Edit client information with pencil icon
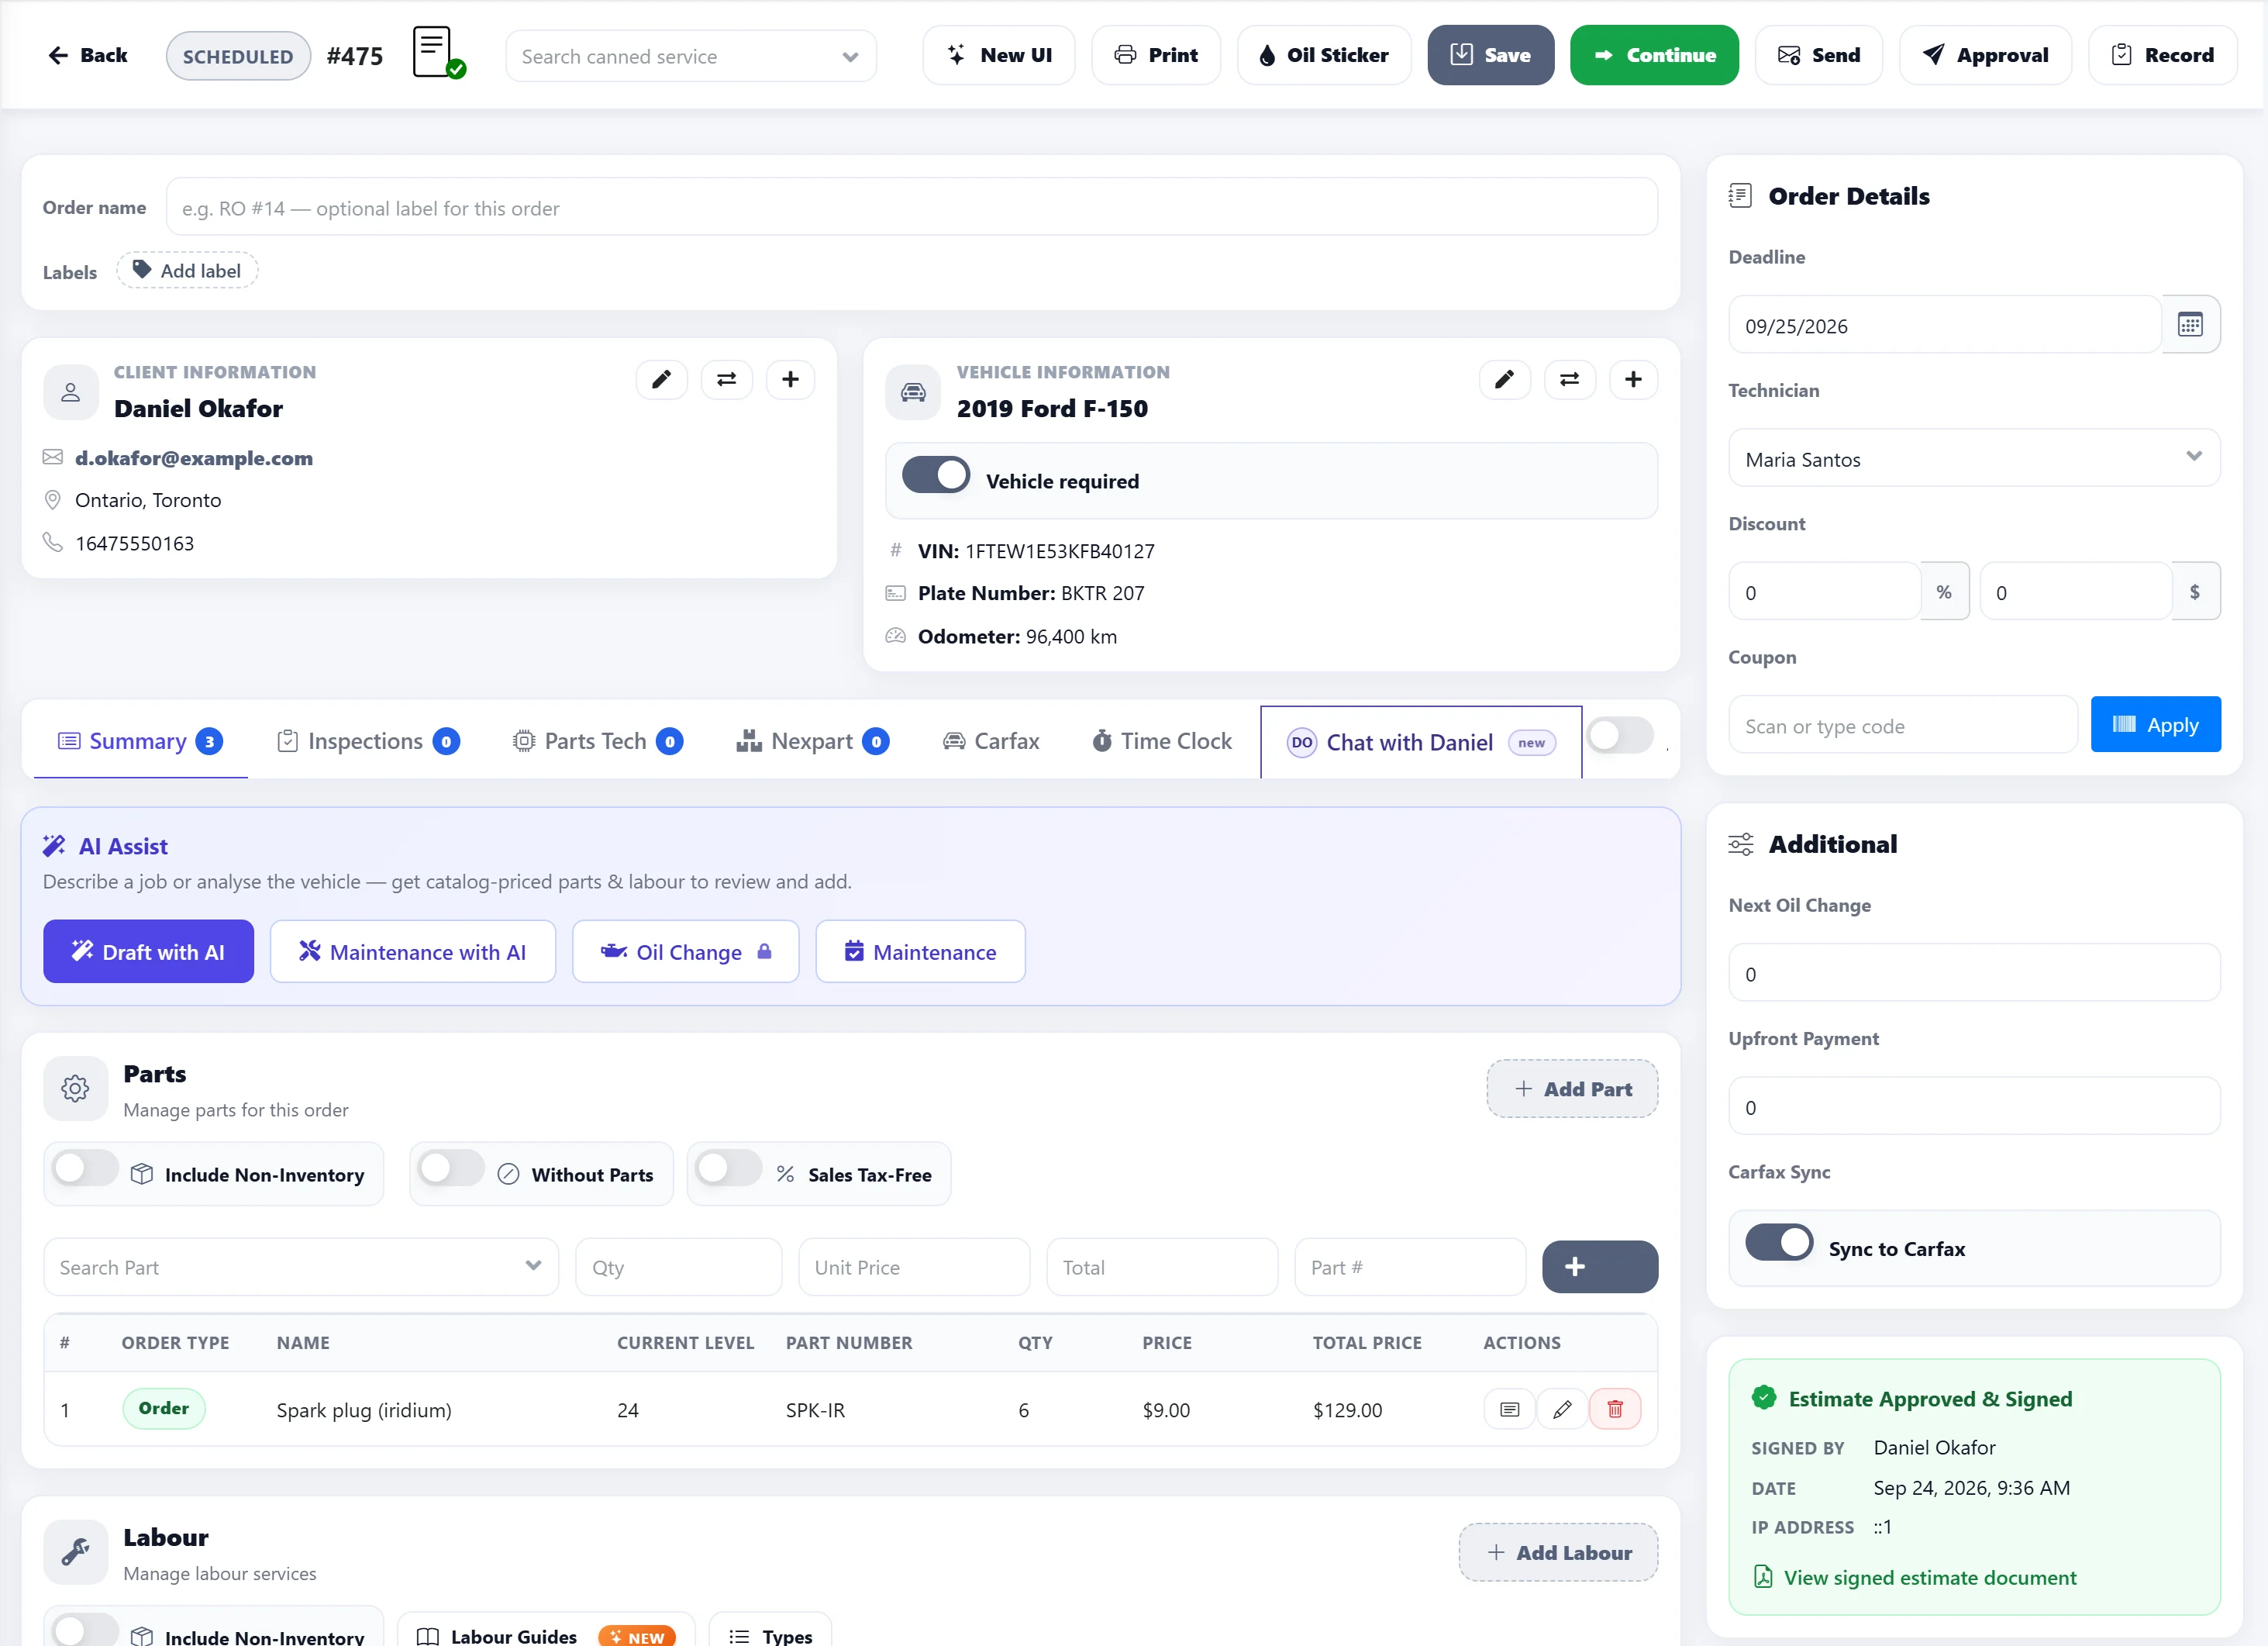This screenshot has width=2268, height=1646. pos(661,380)
